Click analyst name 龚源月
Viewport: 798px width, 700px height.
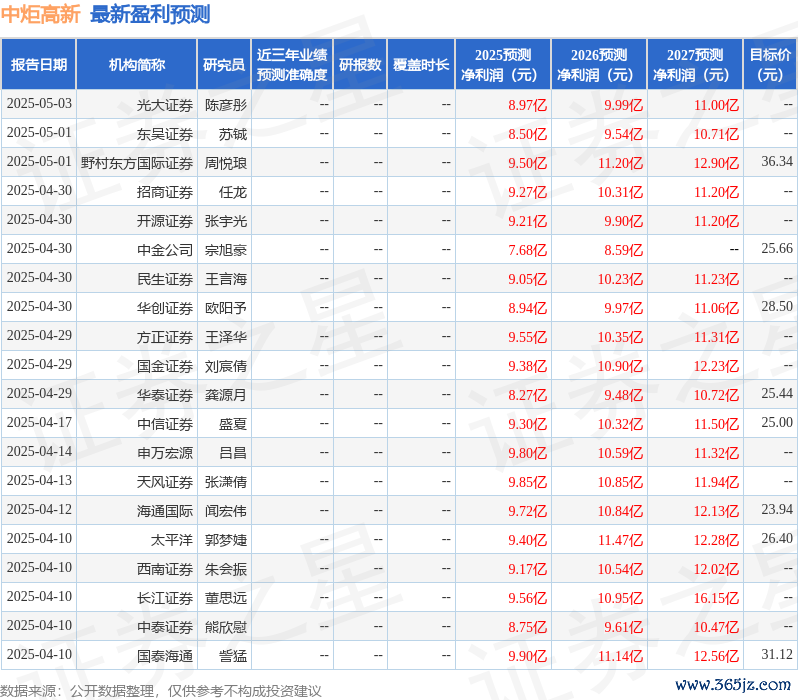(225, 396)
